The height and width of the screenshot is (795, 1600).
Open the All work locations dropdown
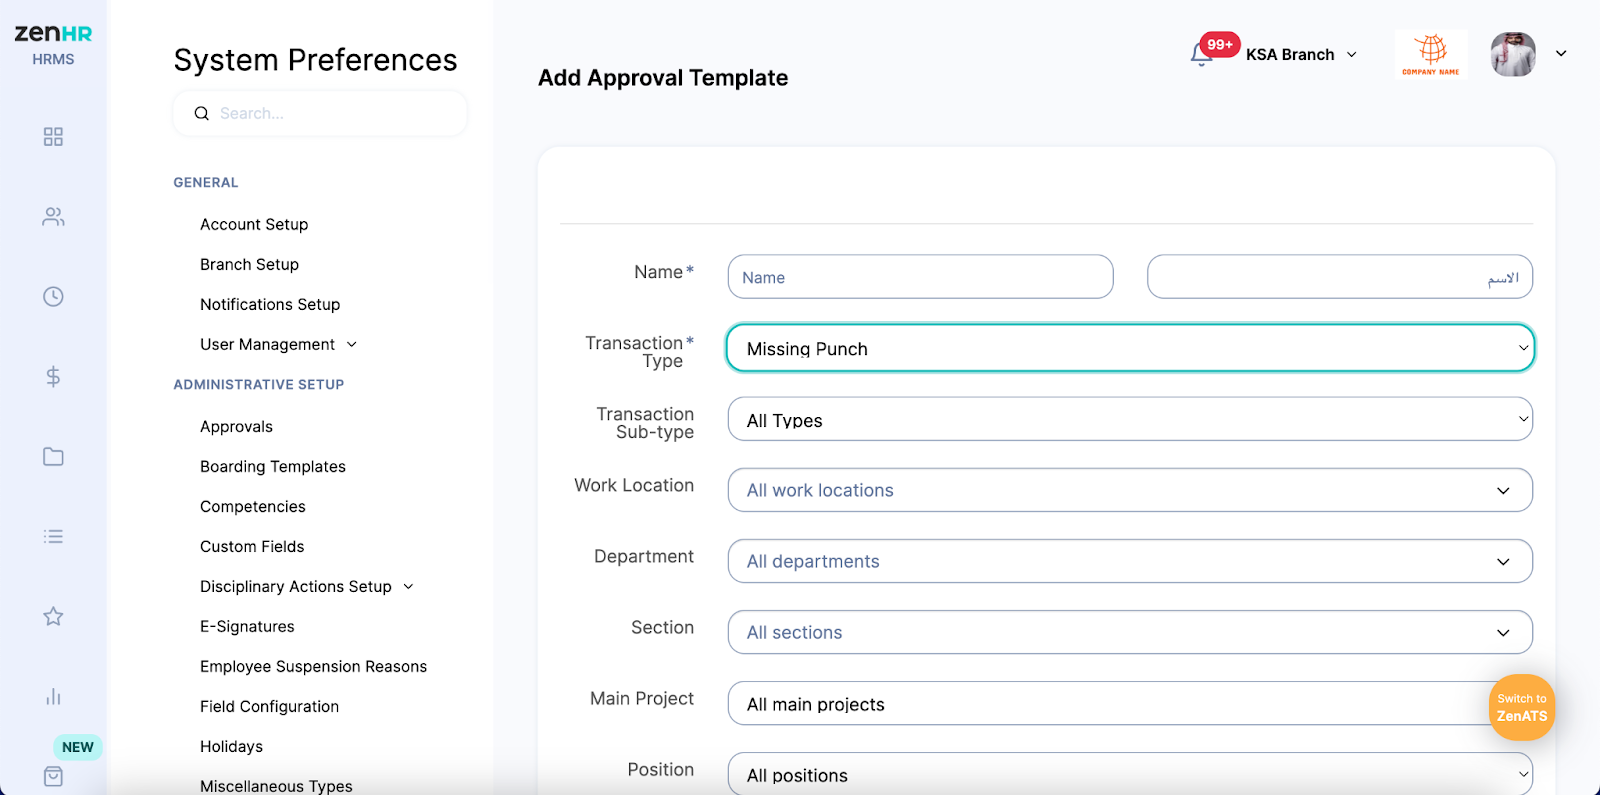point(1130,490)
